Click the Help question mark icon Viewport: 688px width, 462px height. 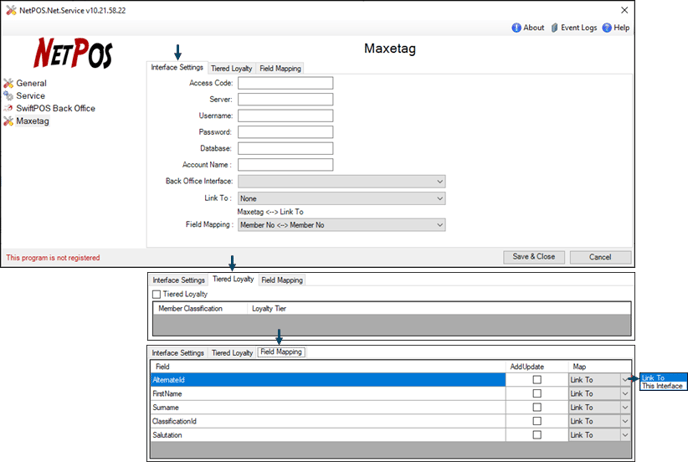607,28
